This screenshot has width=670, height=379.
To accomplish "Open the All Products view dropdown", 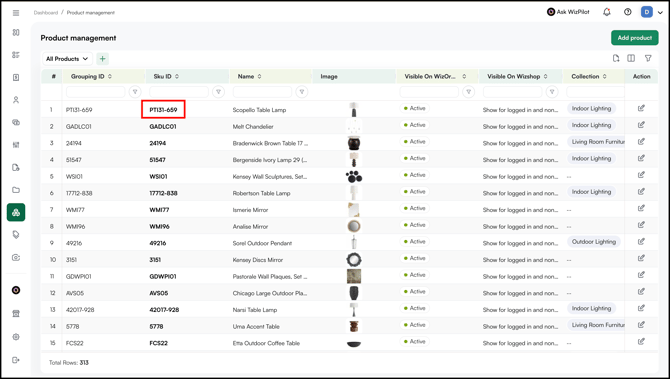I will click(x=67, y=59).
